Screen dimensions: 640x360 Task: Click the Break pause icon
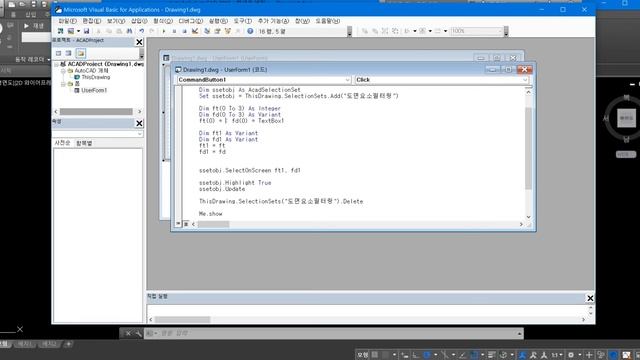pos(174,31)
